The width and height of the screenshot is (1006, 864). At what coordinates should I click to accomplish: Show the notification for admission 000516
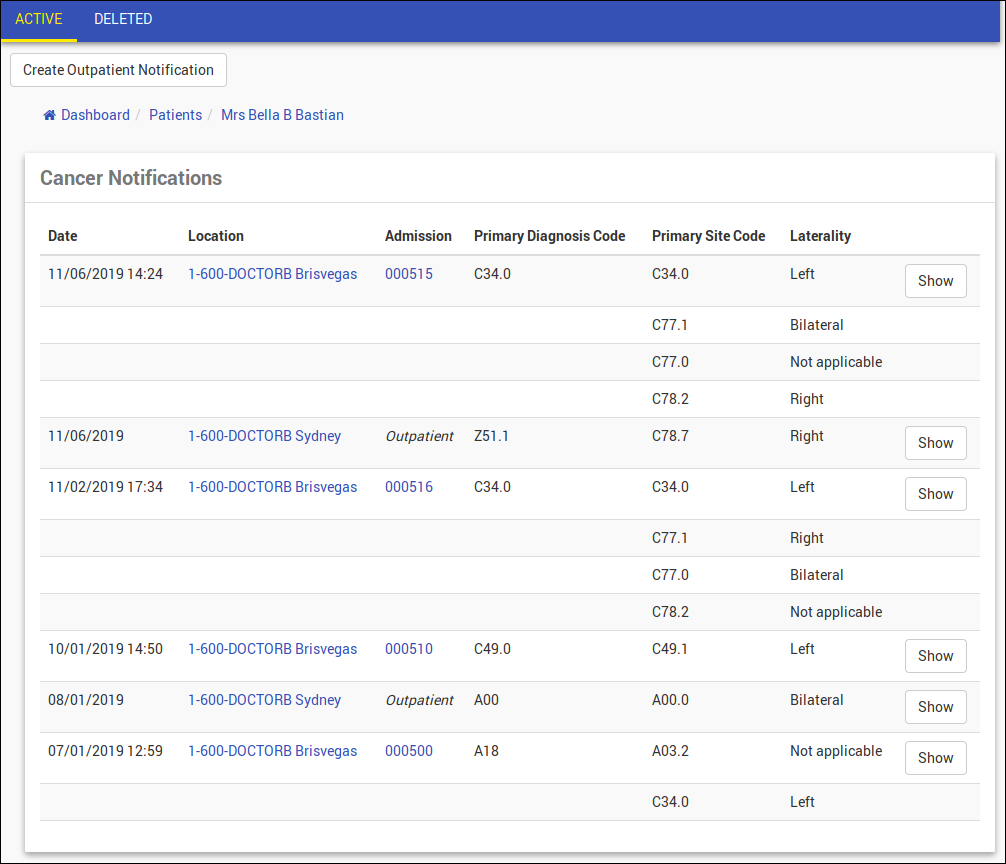[x=935, y=494]
